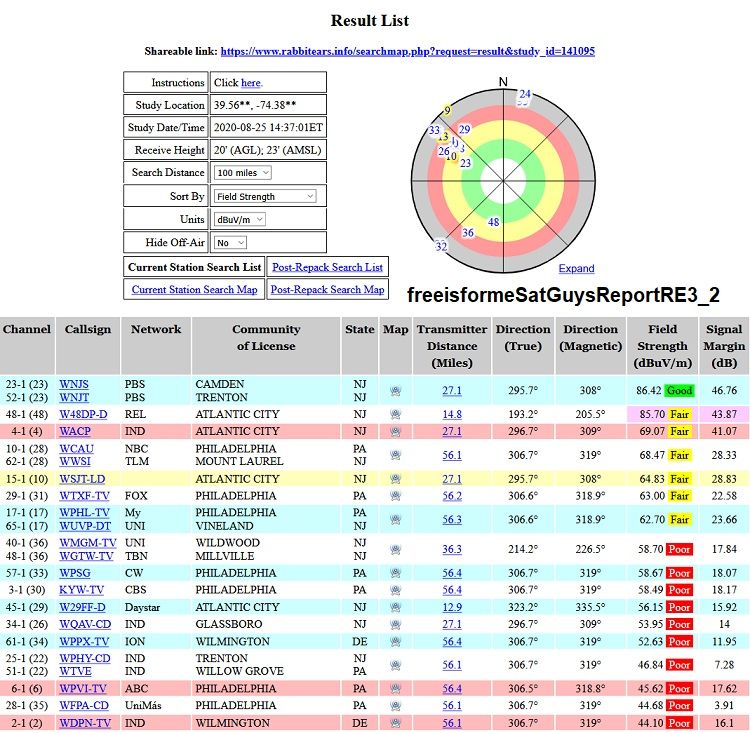This screenshot has height=733, width=750.
Task: Open the Hide Off-Air dropdown
Action: click(230, 243)
